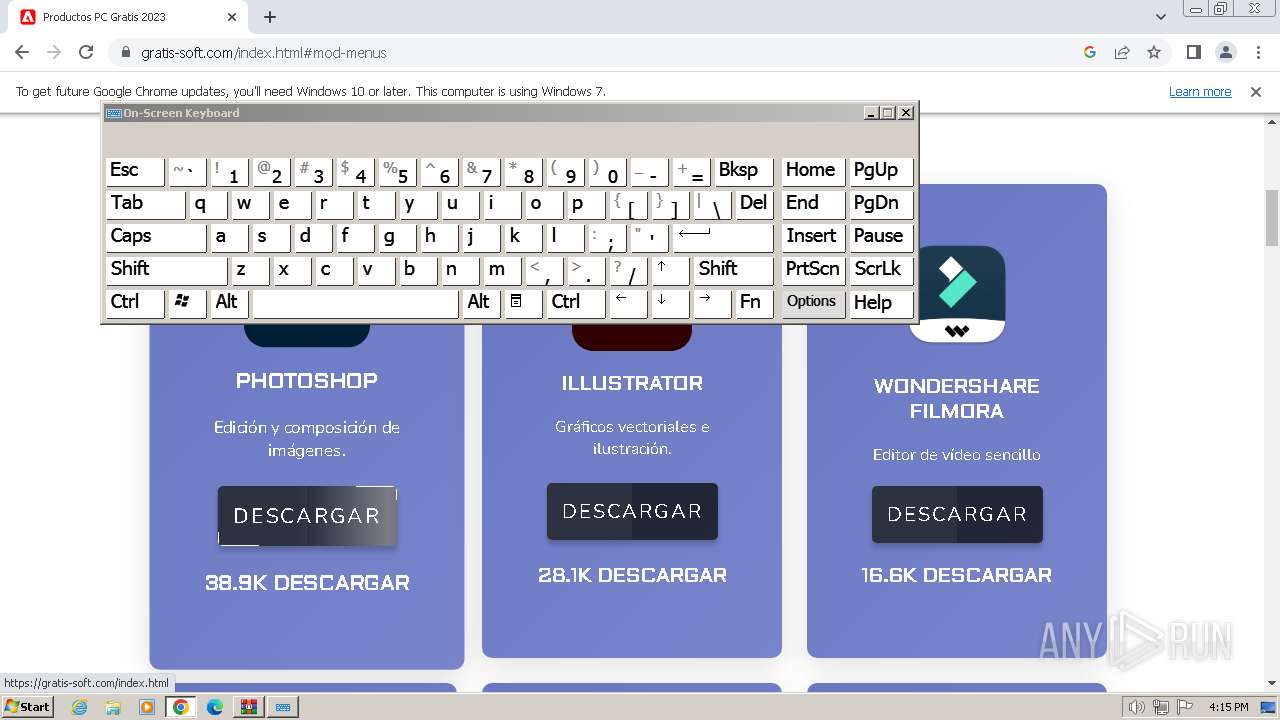Open the Learn more link
The width and height of the screenshot is (1280, 720).
click(1200, 91)
